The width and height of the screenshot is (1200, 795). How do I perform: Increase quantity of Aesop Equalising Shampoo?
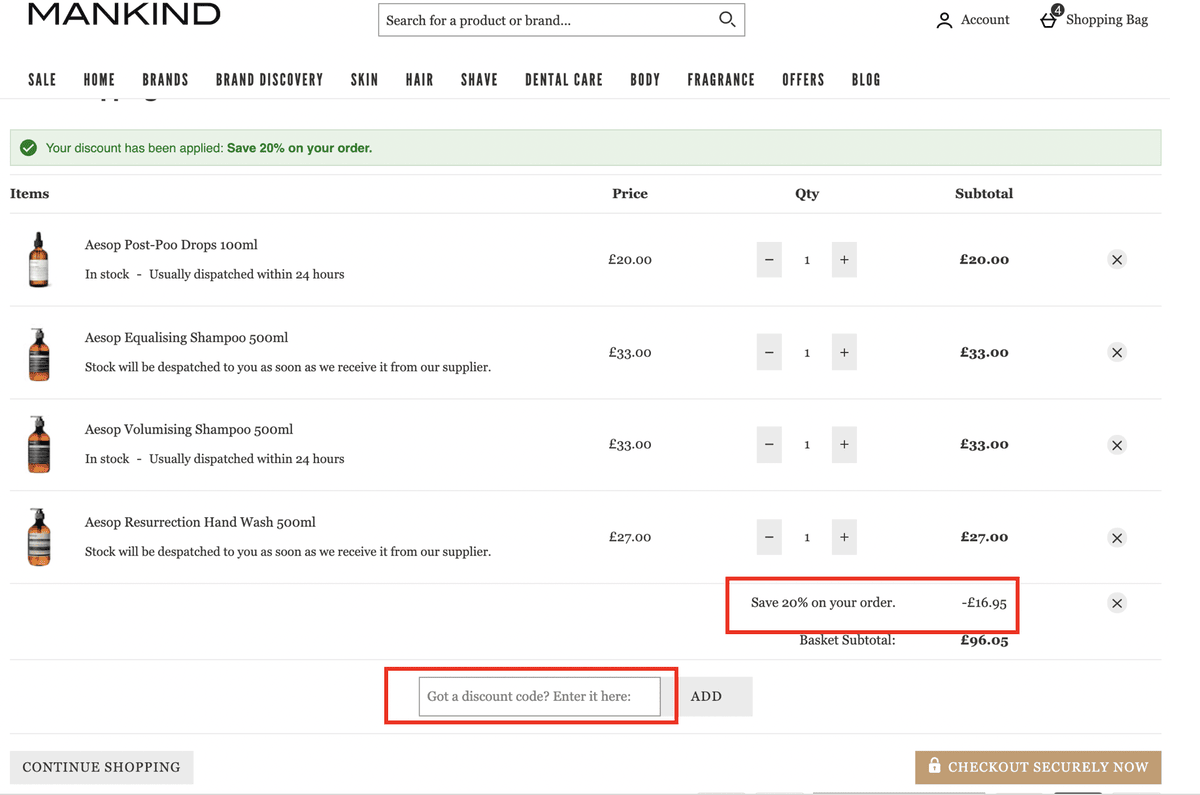coord(844,353)
